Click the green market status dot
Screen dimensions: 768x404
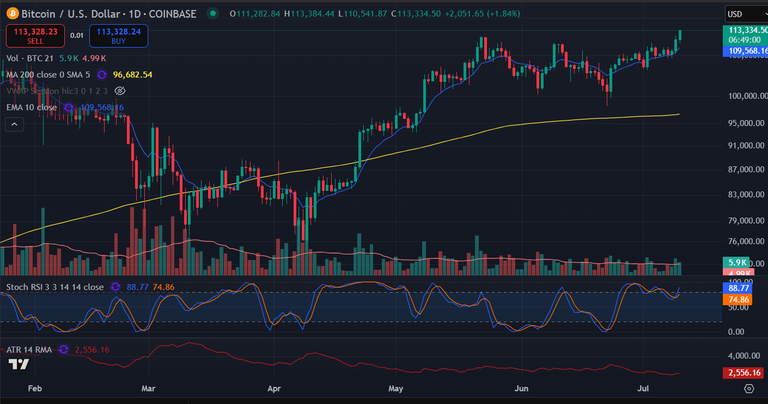213,13
